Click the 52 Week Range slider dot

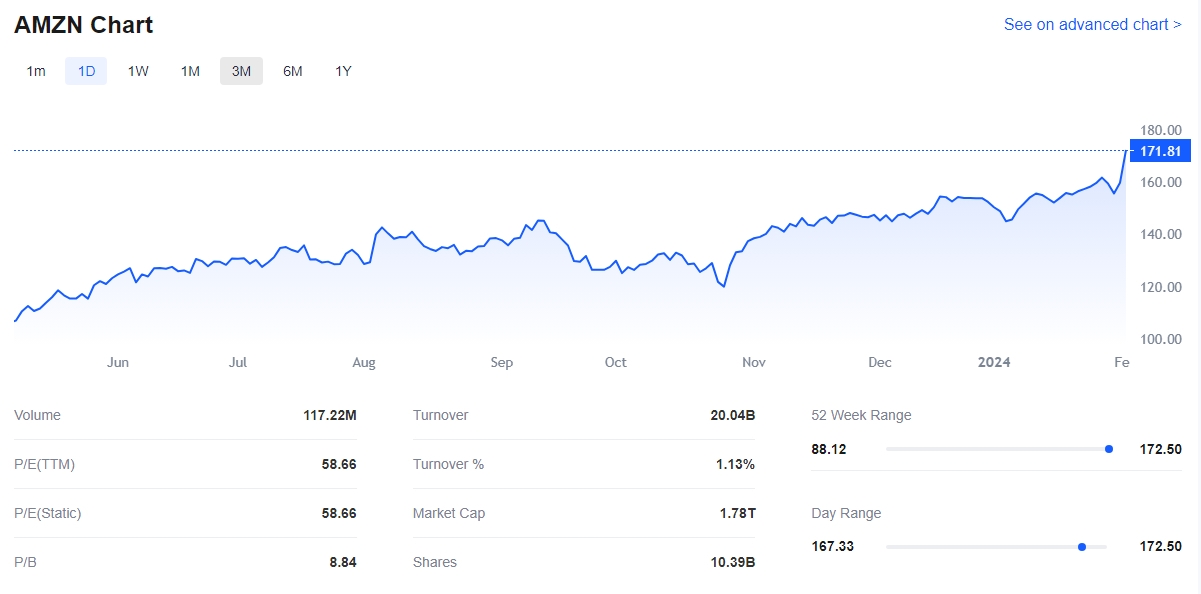point(1109,449)
